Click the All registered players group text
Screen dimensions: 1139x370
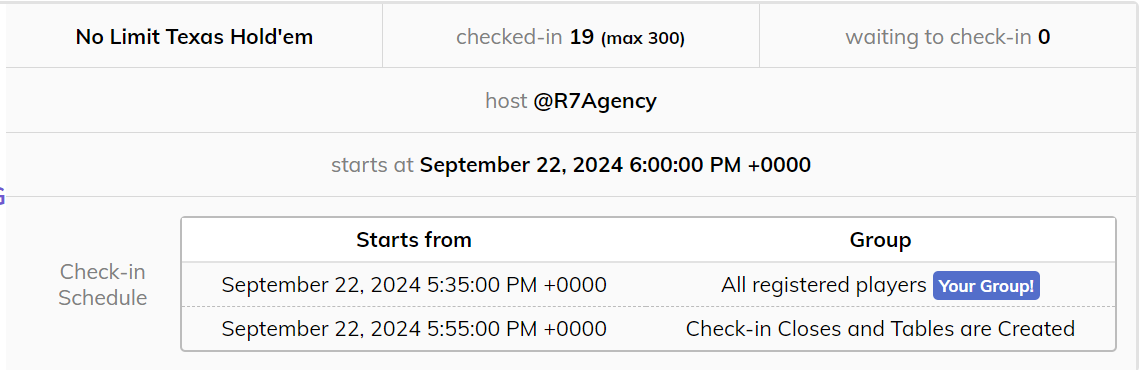[824, 285]
